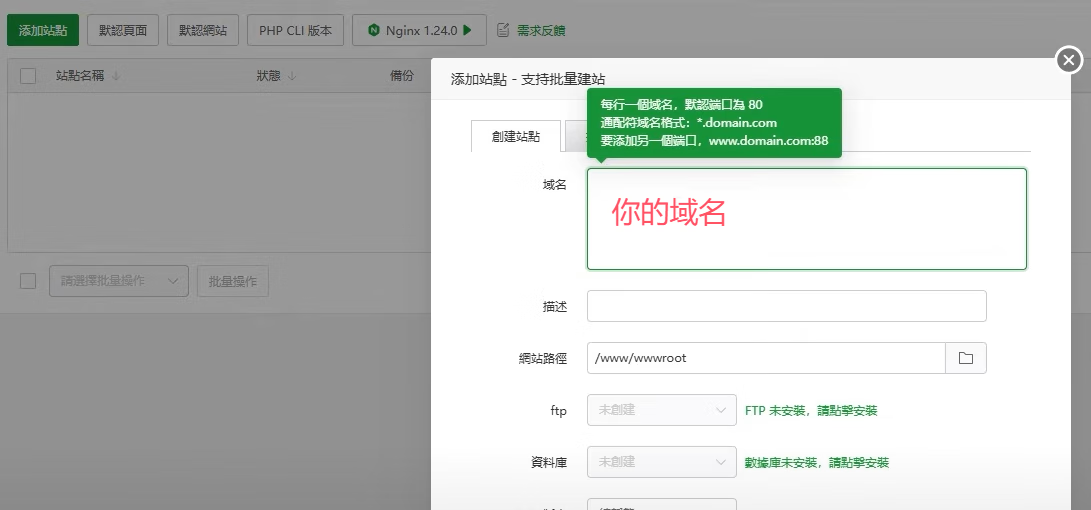Click the play arrow next to Nginx 1.24.0
1091x510 pixels.
[467, 30]
